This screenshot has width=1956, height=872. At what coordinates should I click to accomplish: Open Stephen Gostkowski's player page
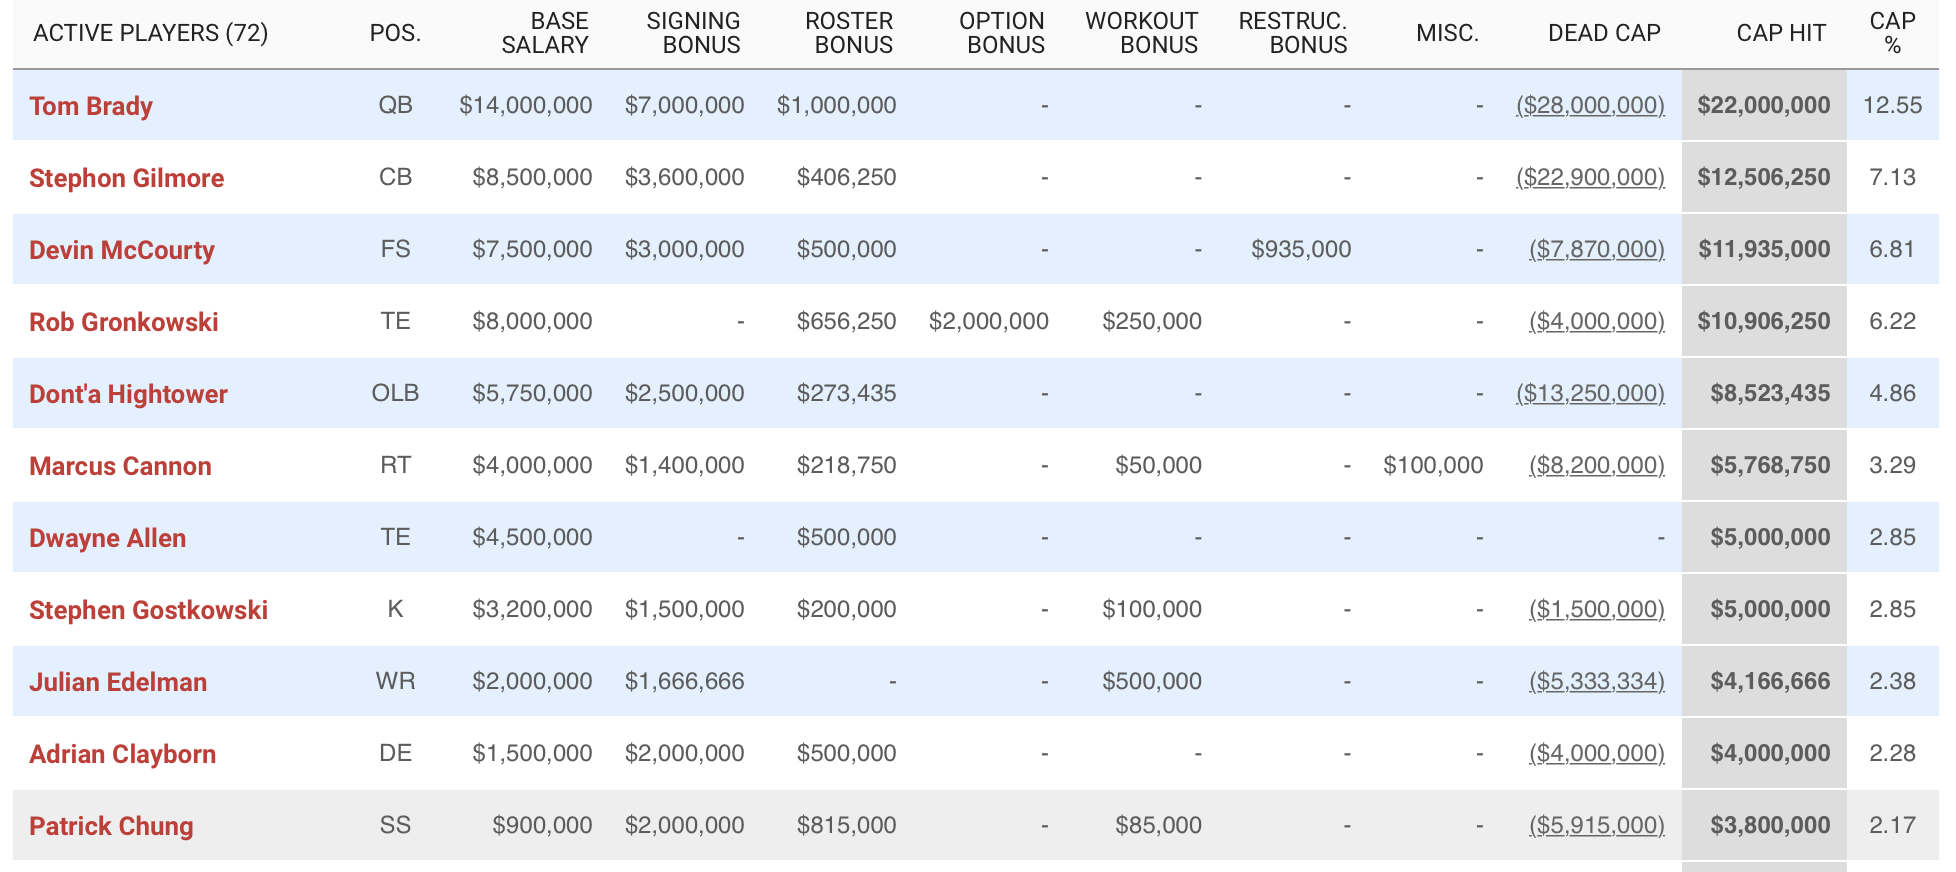148,610
